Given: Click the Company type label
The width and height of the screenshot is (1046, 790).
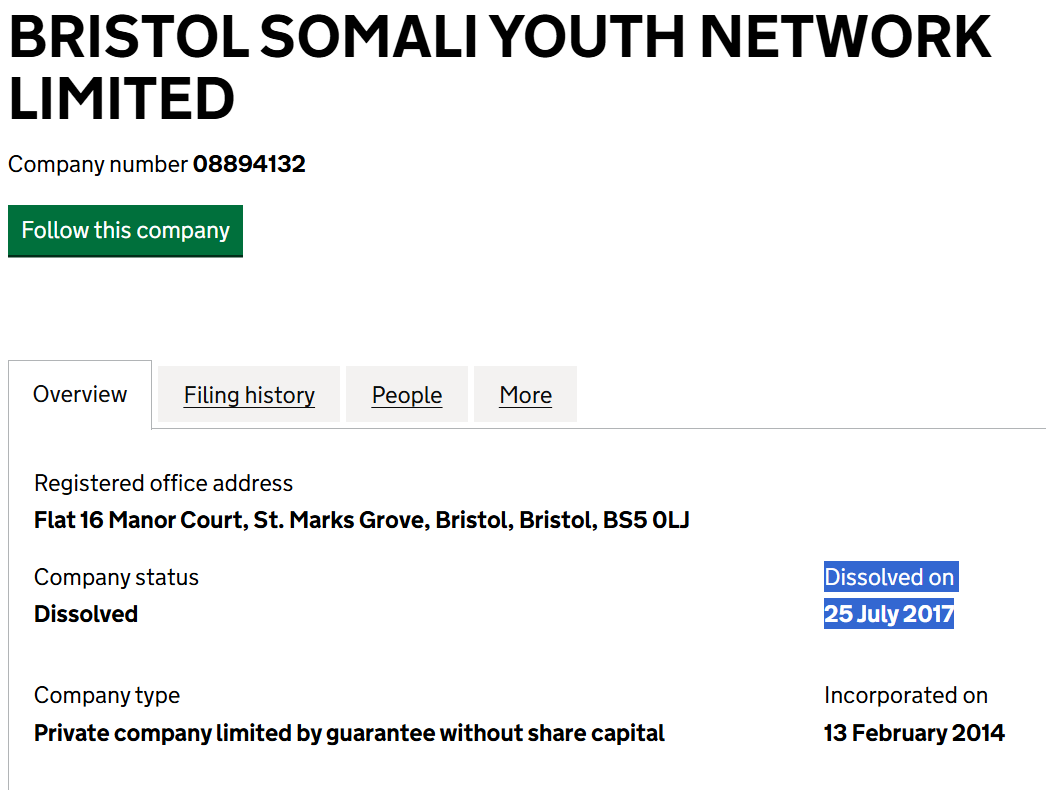Looking at the screenshot, I should coord(107,695).
